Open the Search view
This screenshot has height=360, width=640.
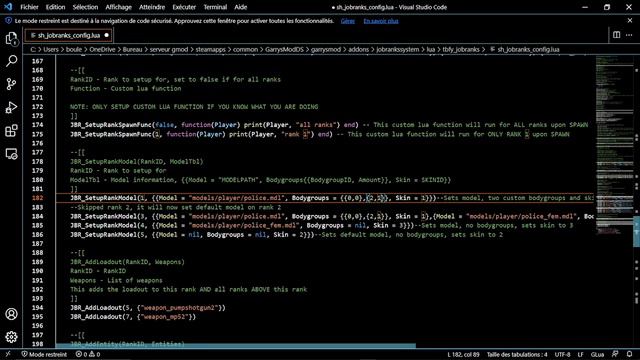(11, 61)
